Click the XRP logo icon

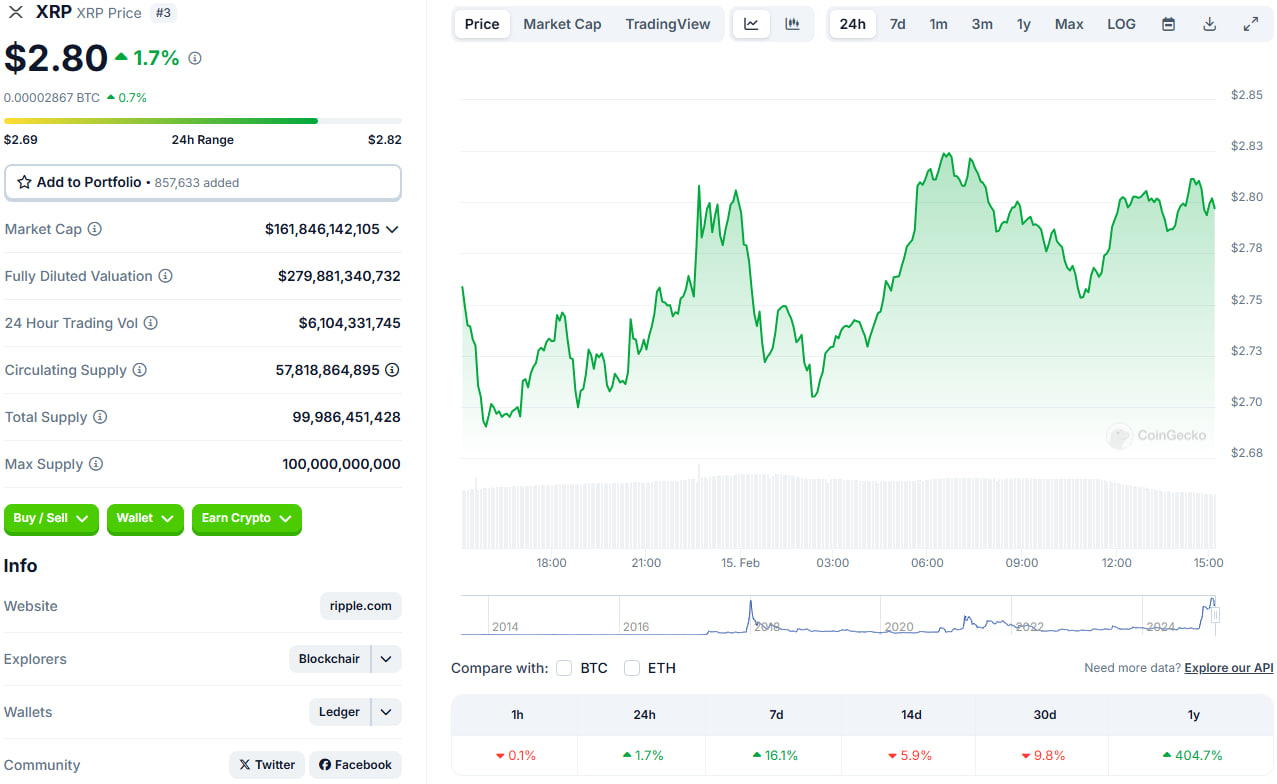(16, 13)
